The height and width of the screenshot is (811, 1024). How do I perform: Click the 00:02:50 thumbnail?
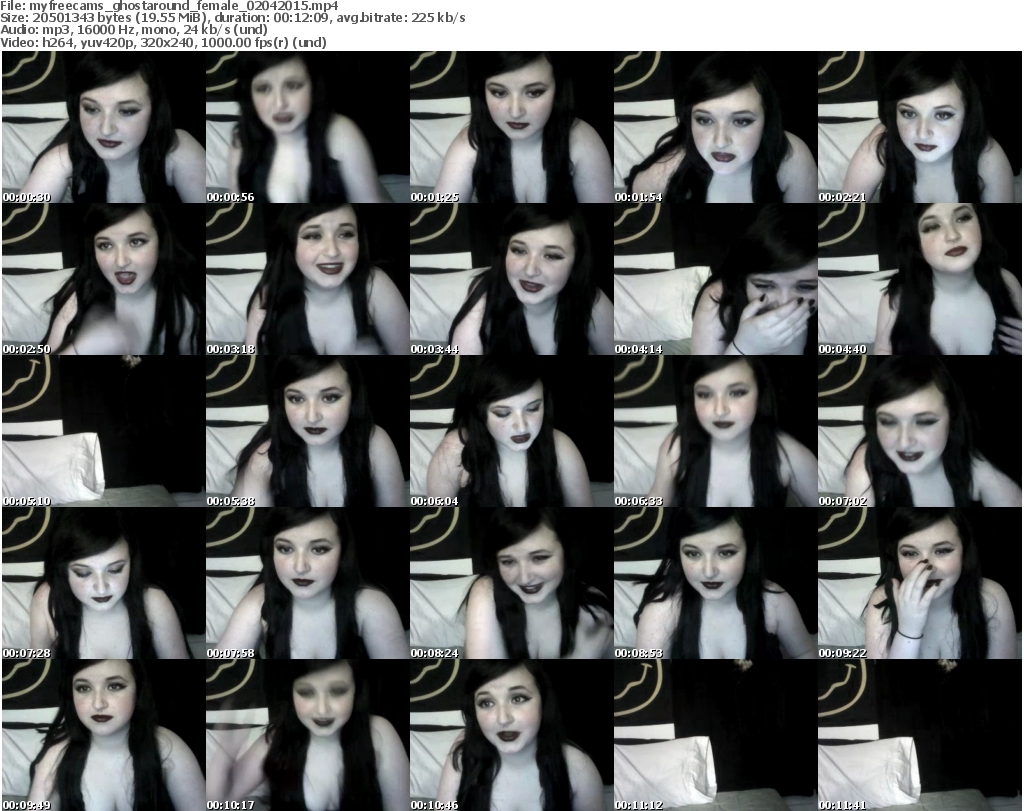pyautogui.click(x=103, y=279)
